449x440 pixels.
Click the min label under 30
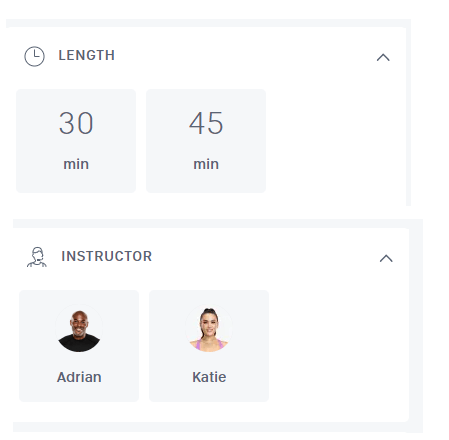[76, 164]
